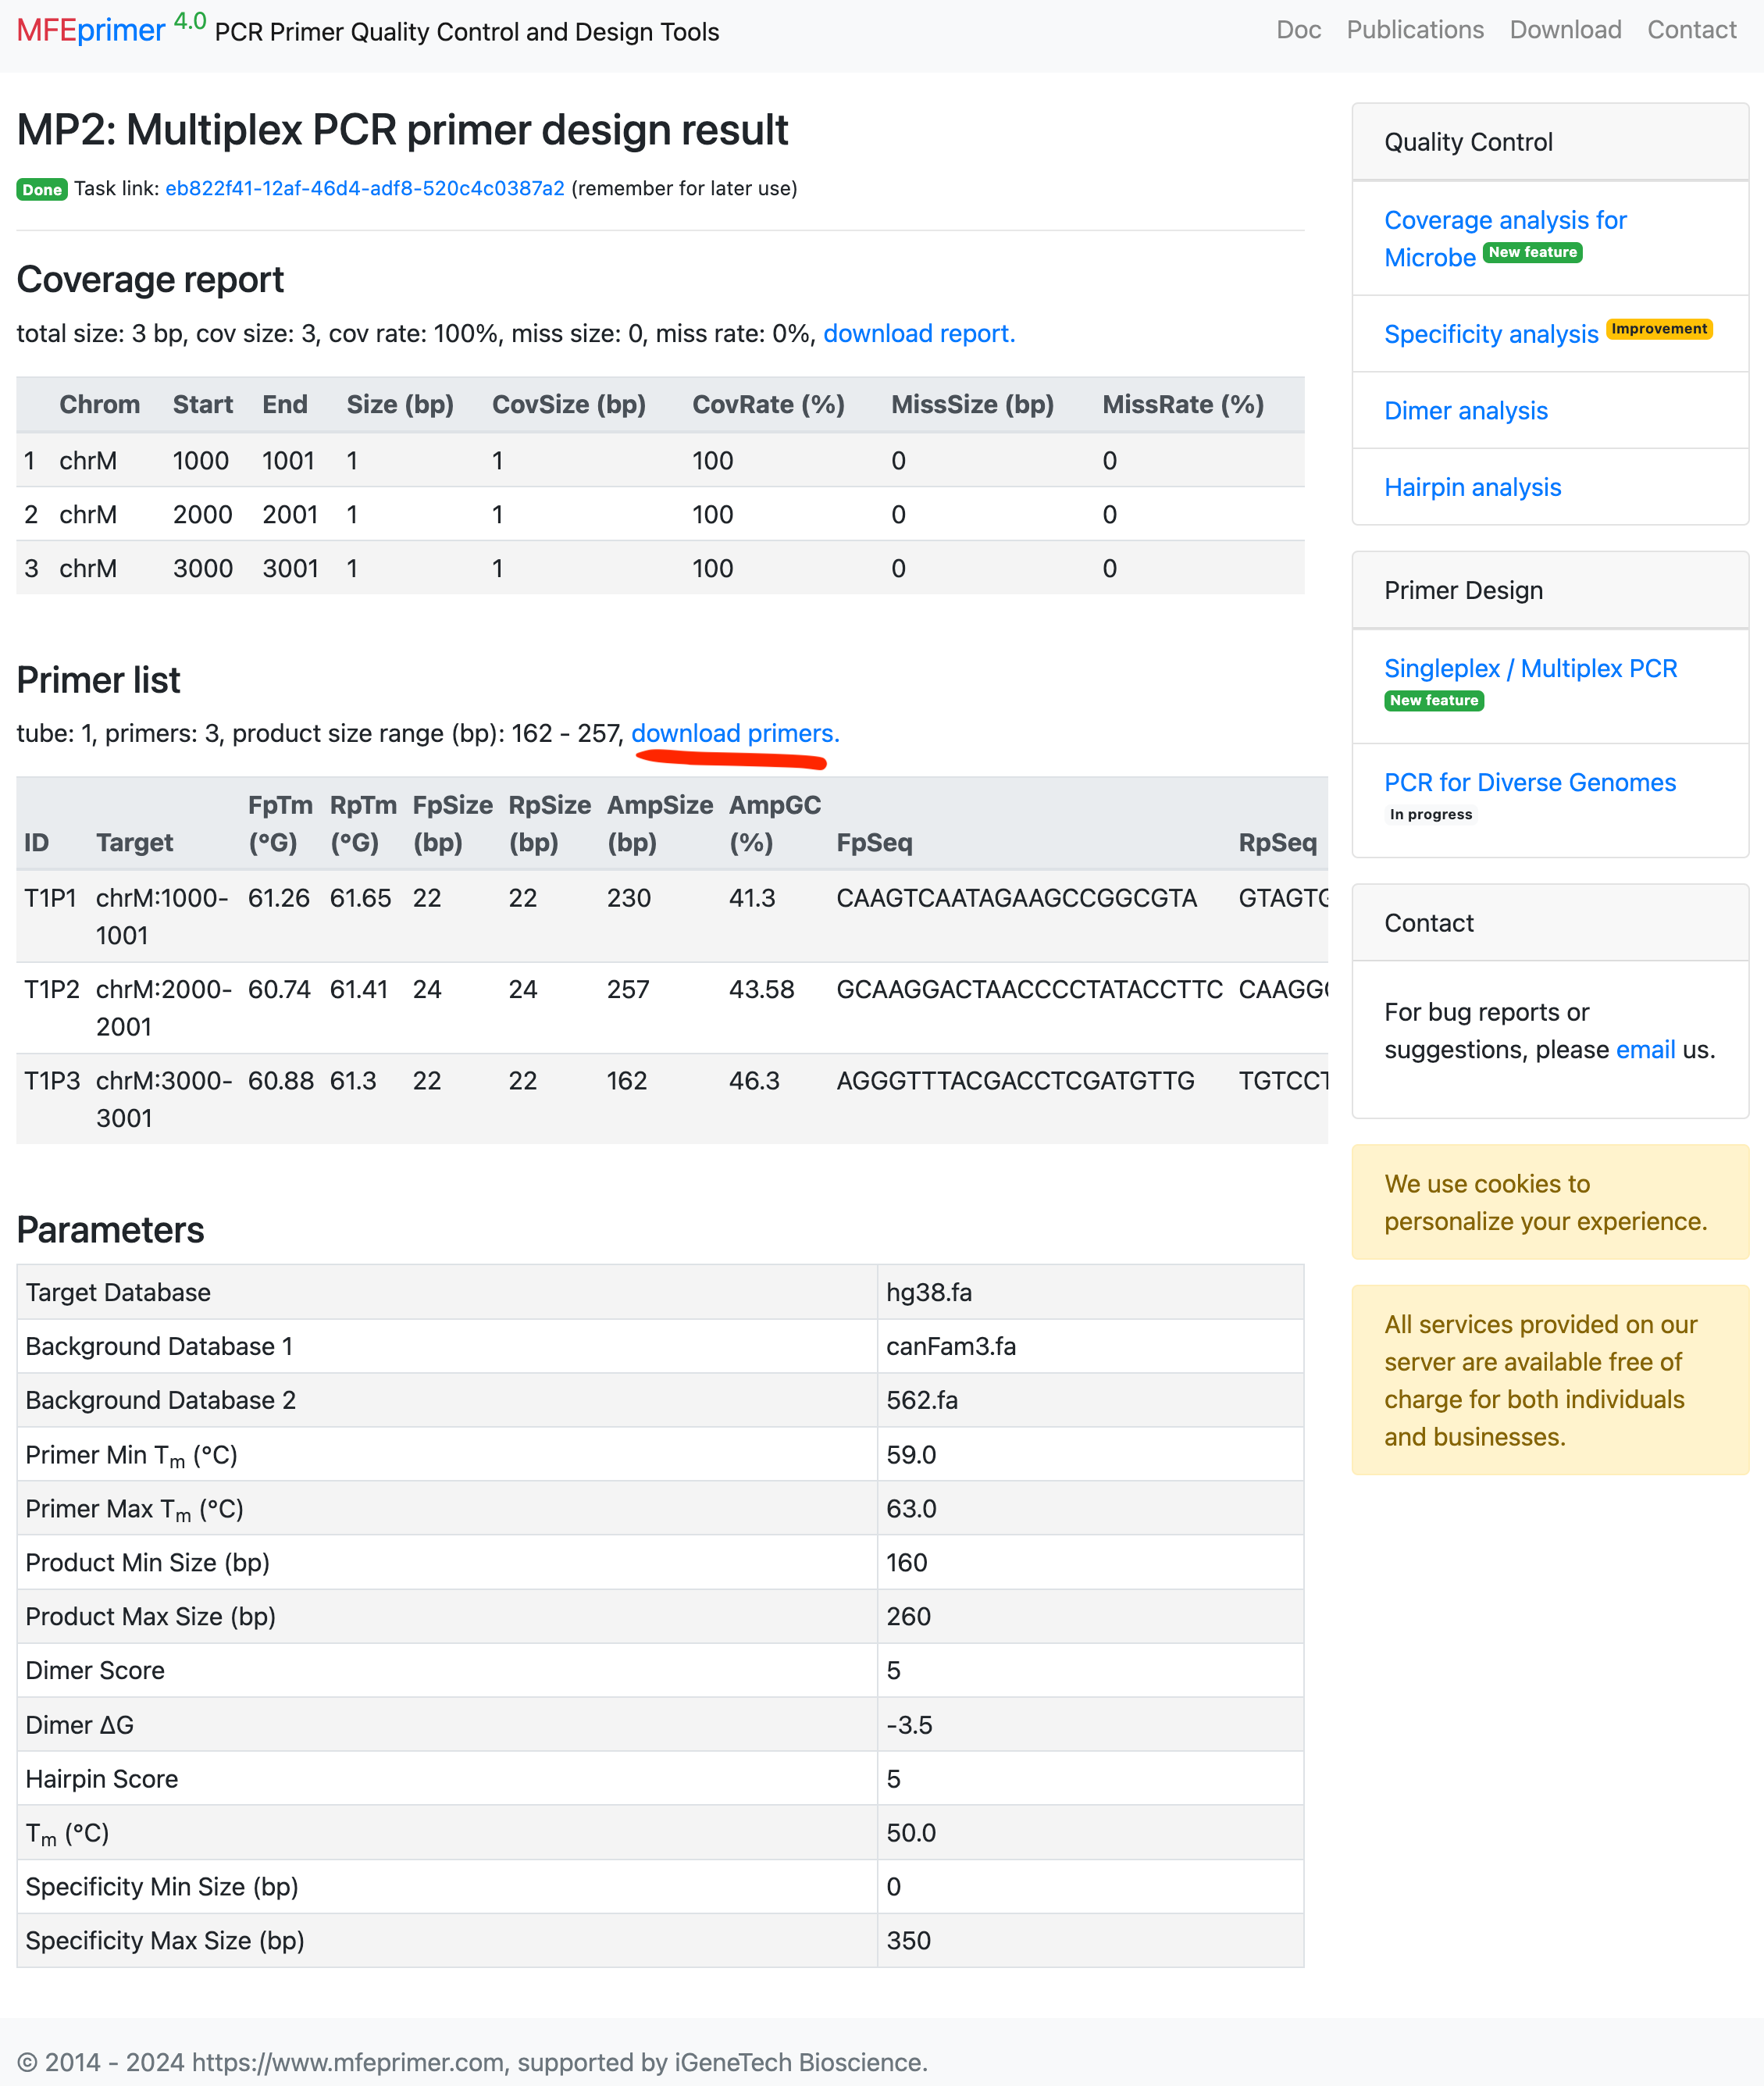
Task: Click coverage Start value 1000
Action: pos(201,460)
